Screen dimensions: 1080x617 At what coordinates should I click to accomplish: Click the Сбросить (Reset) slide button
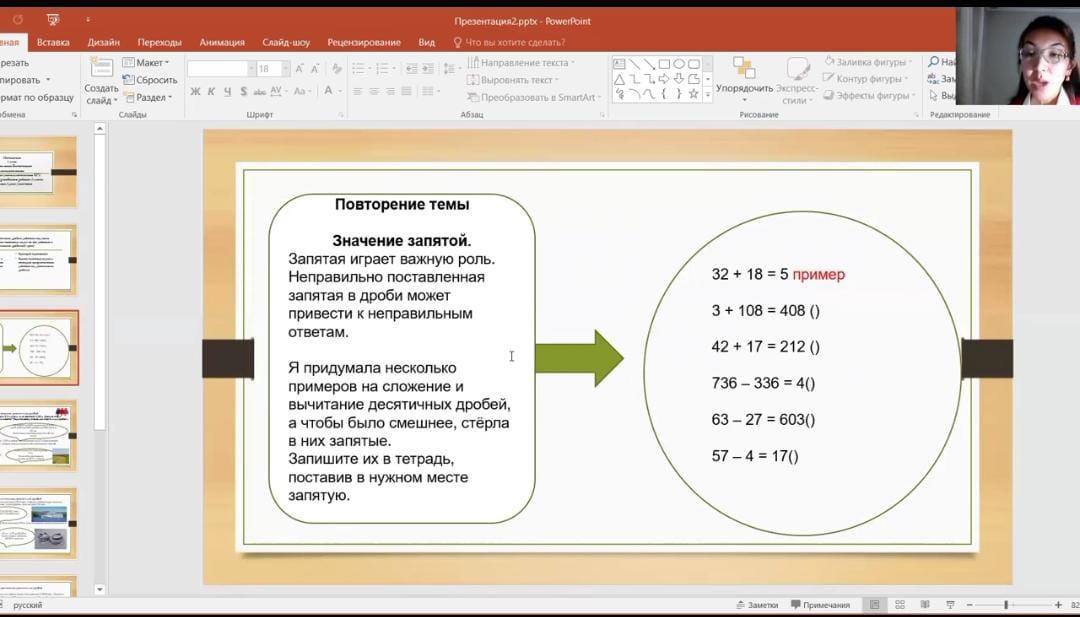click(x=150, y=80)
